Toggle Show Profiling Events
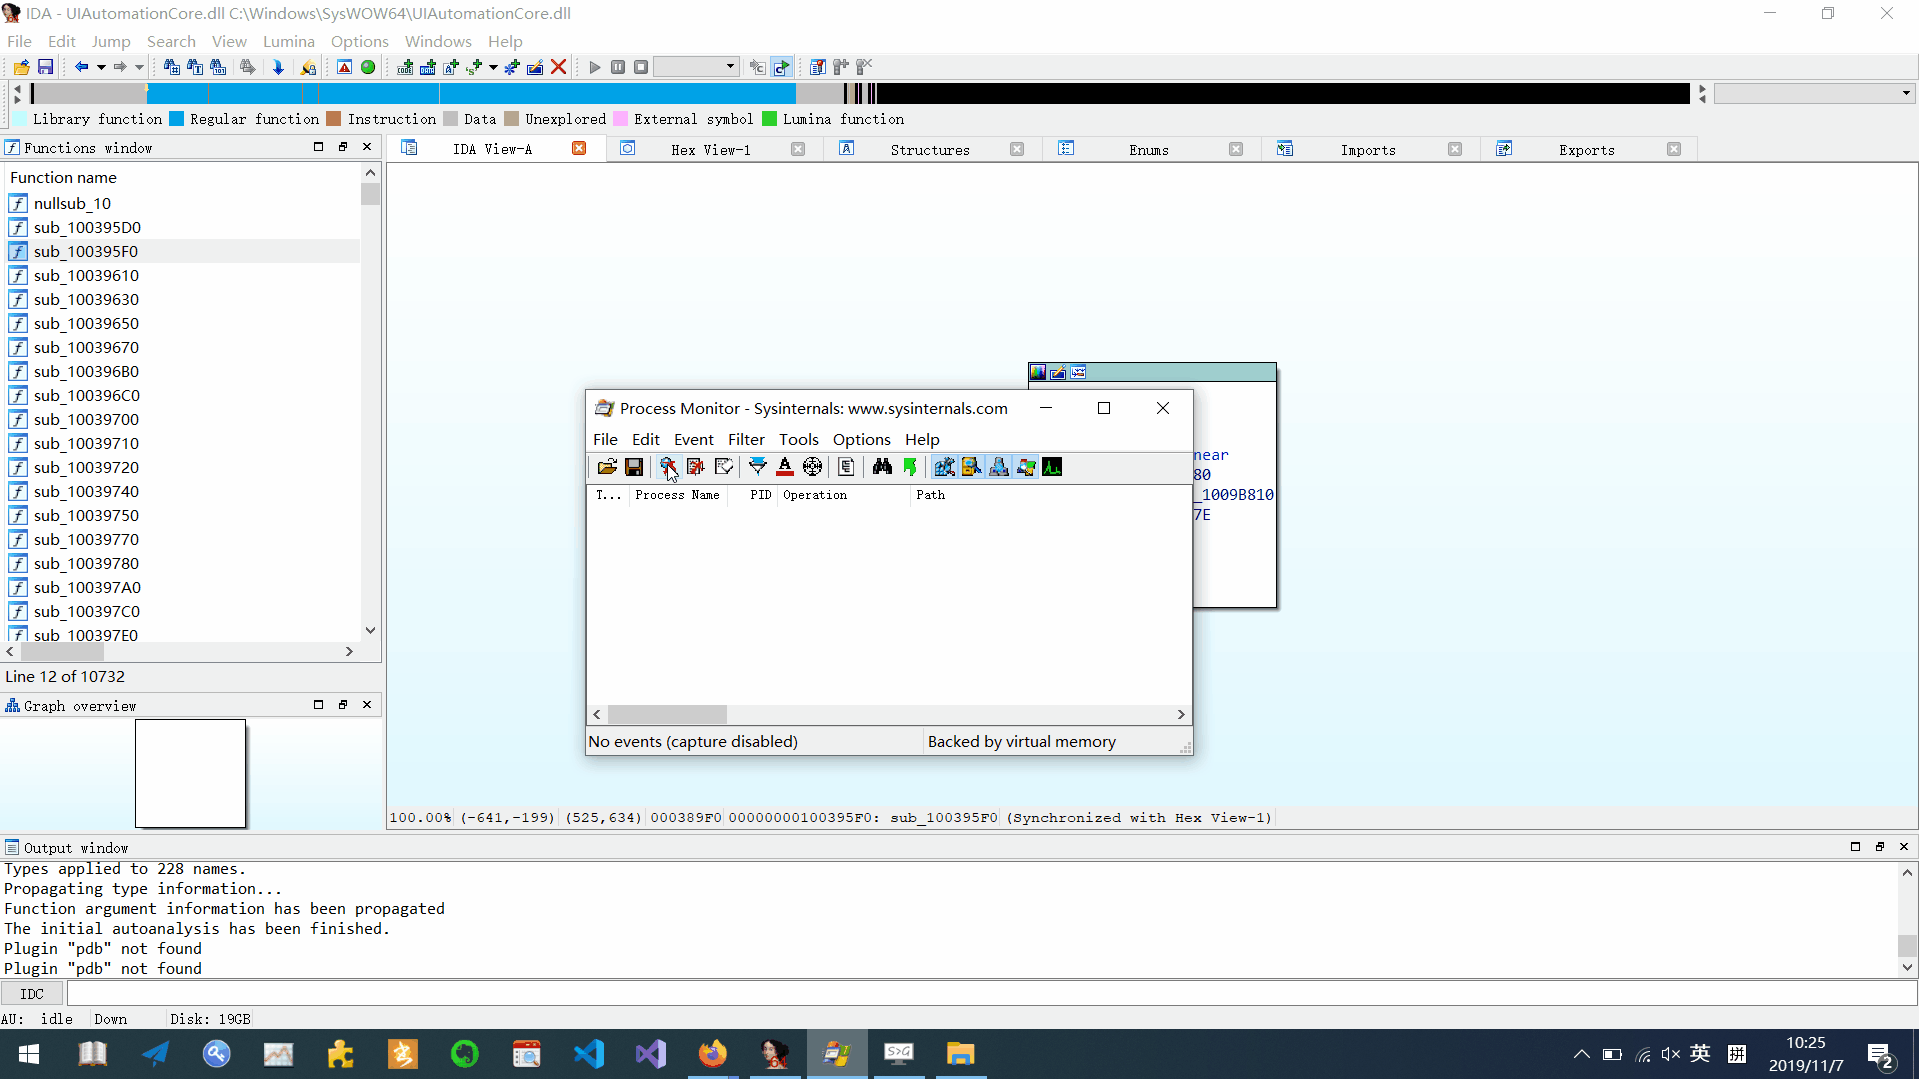Viewport: 1919px width, 1079px height. click(1052, 467)
